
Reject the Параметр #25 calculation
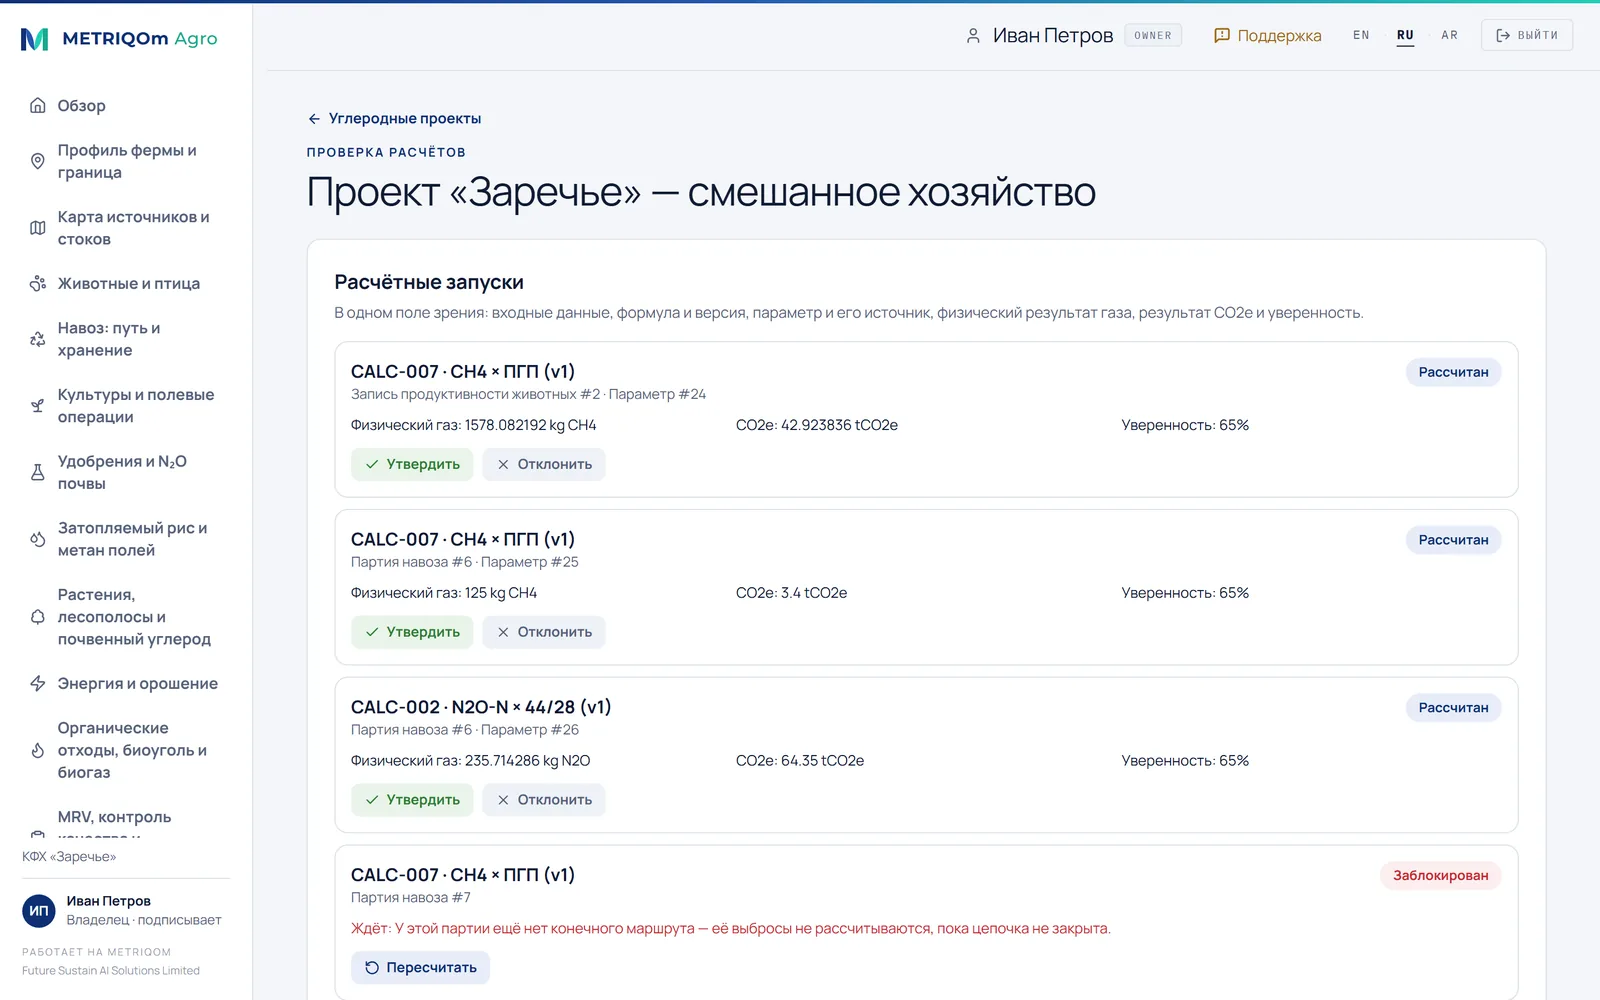tap(544, 632)
